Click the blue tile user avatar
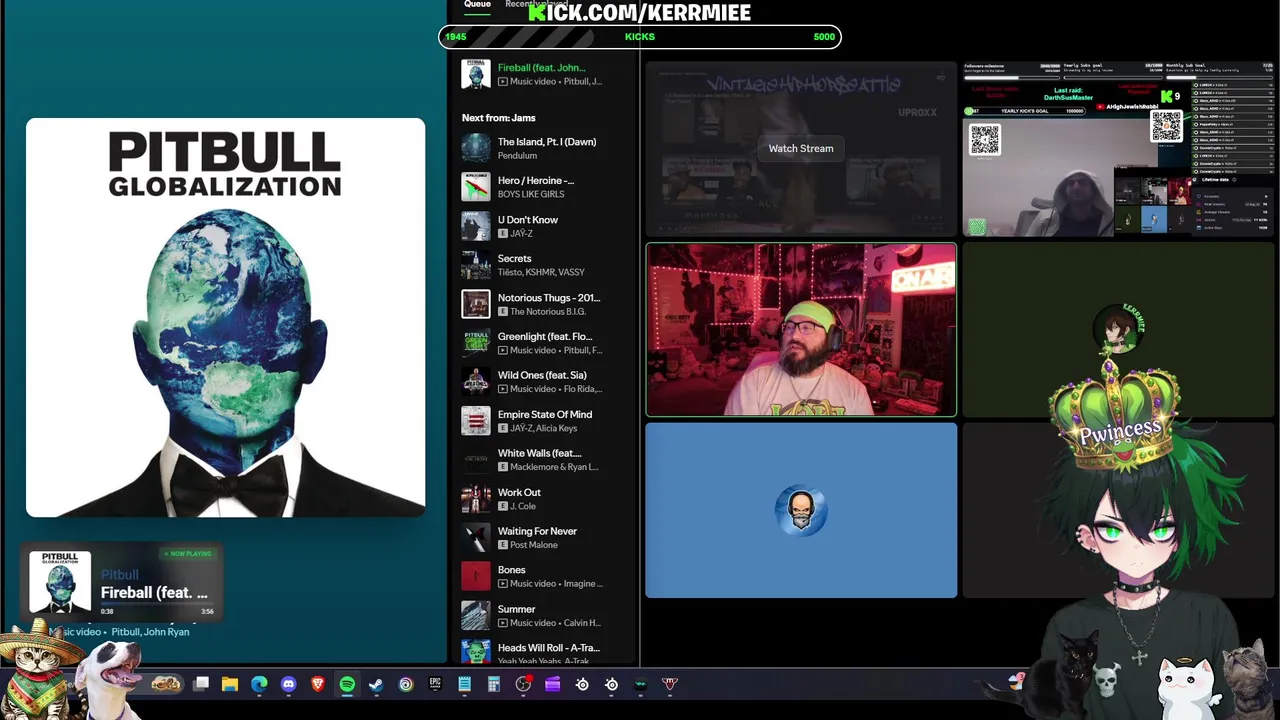Viewport: 1280px width, 720px height. pyautogui.click(x=801, y=511)
